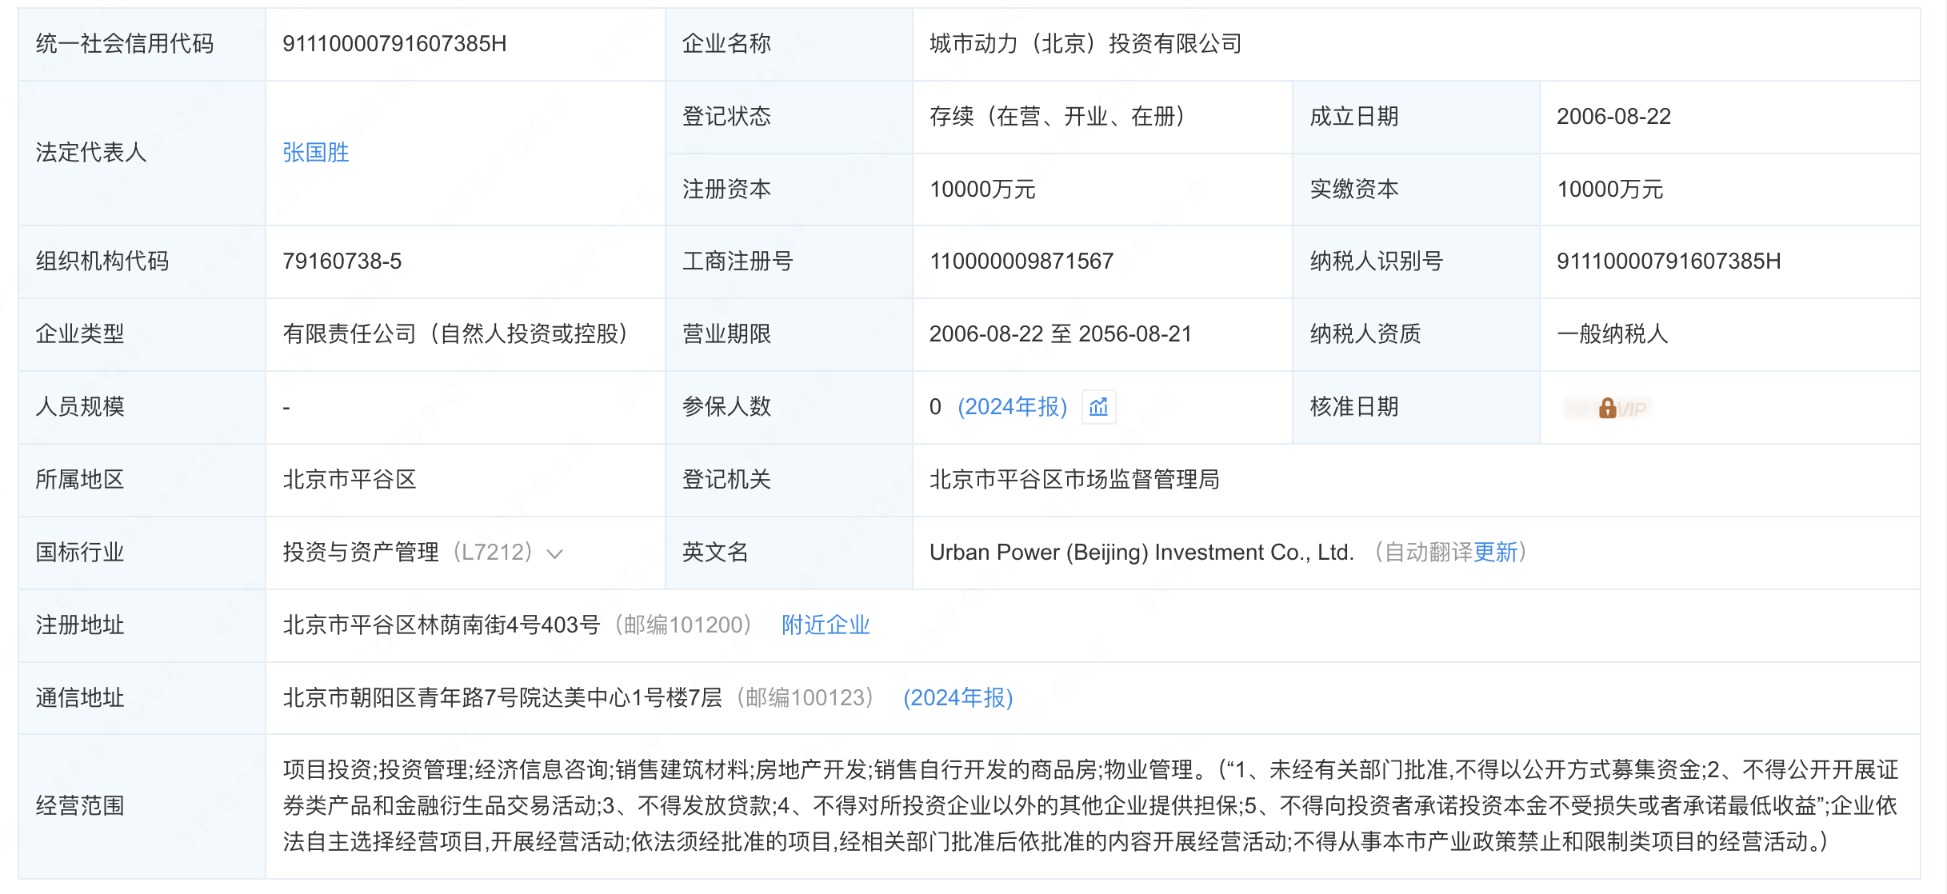This screenshot has height=894, width=1947.
Task: Select the unified social credit code 91110000791607385H
Action: [394, 44]
